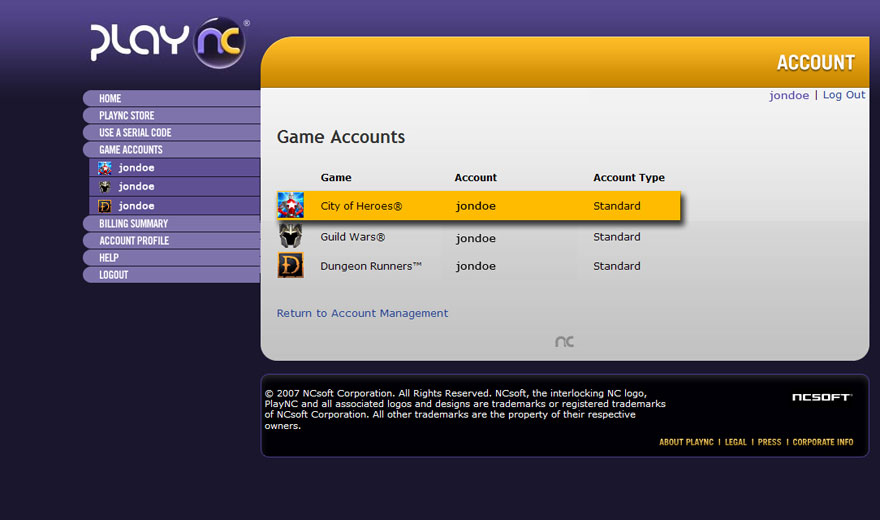
Task: Click City of Heroes icon in table
Action: pos(291,205)
